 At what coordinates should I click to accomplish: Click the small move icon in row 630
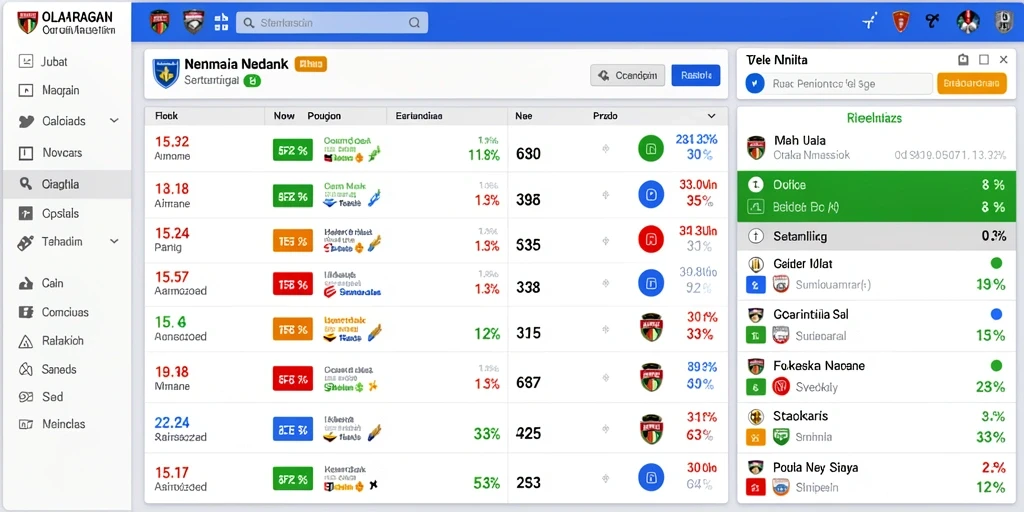coord(605,149)
